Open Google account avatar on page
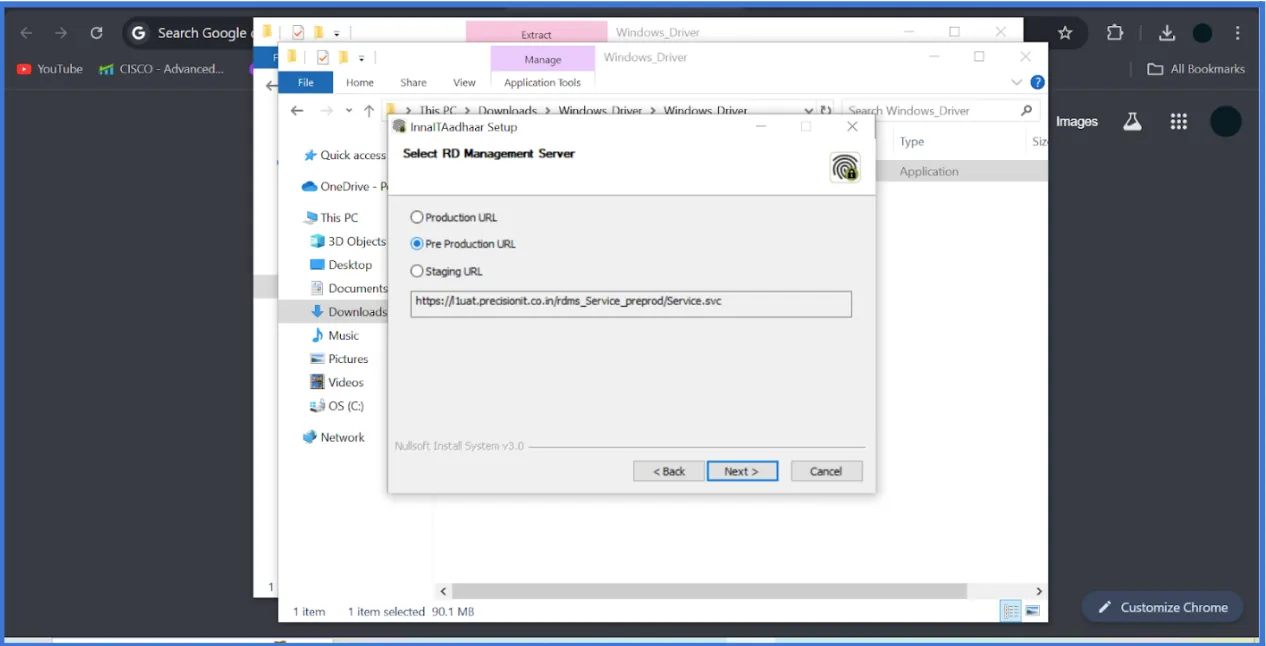Image resolution: width=1266 pixels, height=646 pixels. point(1226,122)
